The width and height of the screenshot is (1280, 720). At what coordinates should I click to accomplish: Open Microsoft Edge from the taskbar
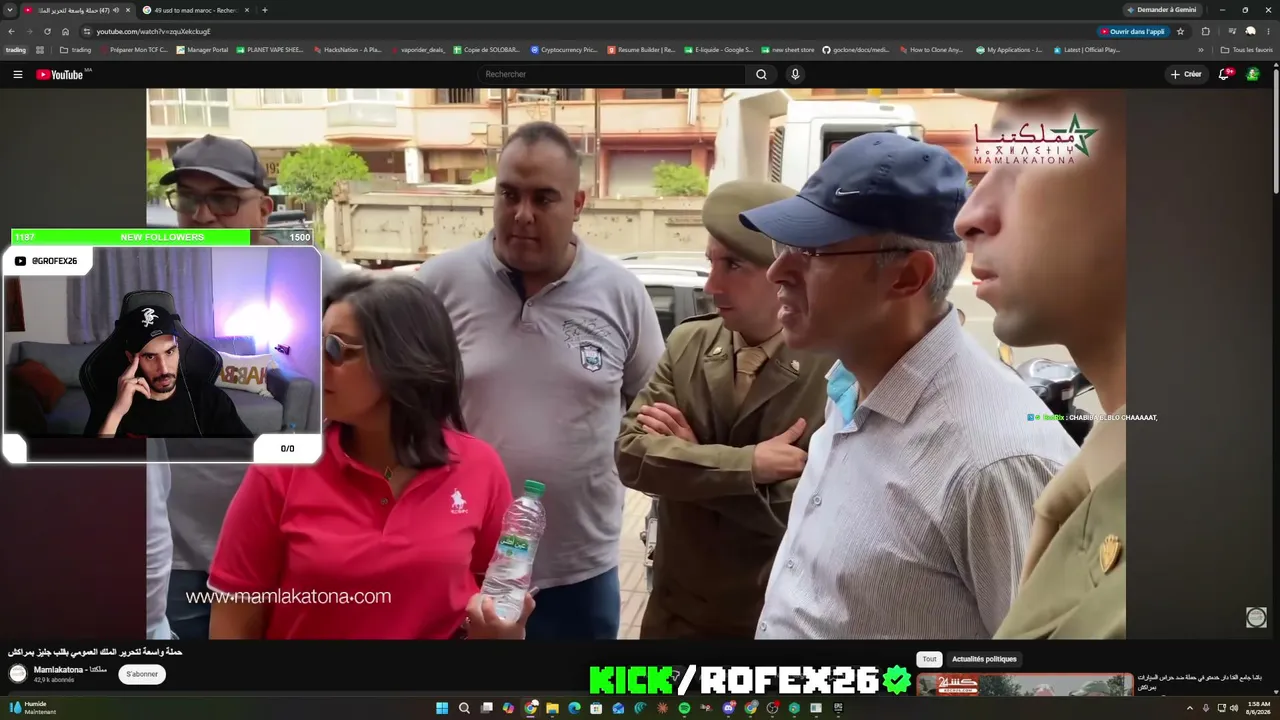[574, 708]
